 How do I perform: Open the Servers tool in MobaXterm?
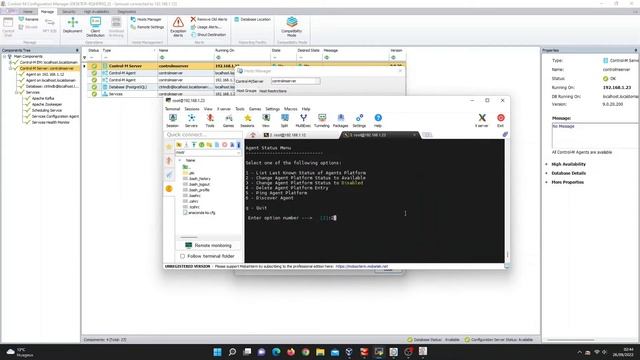pyautogui.click(x=191, y=120)
